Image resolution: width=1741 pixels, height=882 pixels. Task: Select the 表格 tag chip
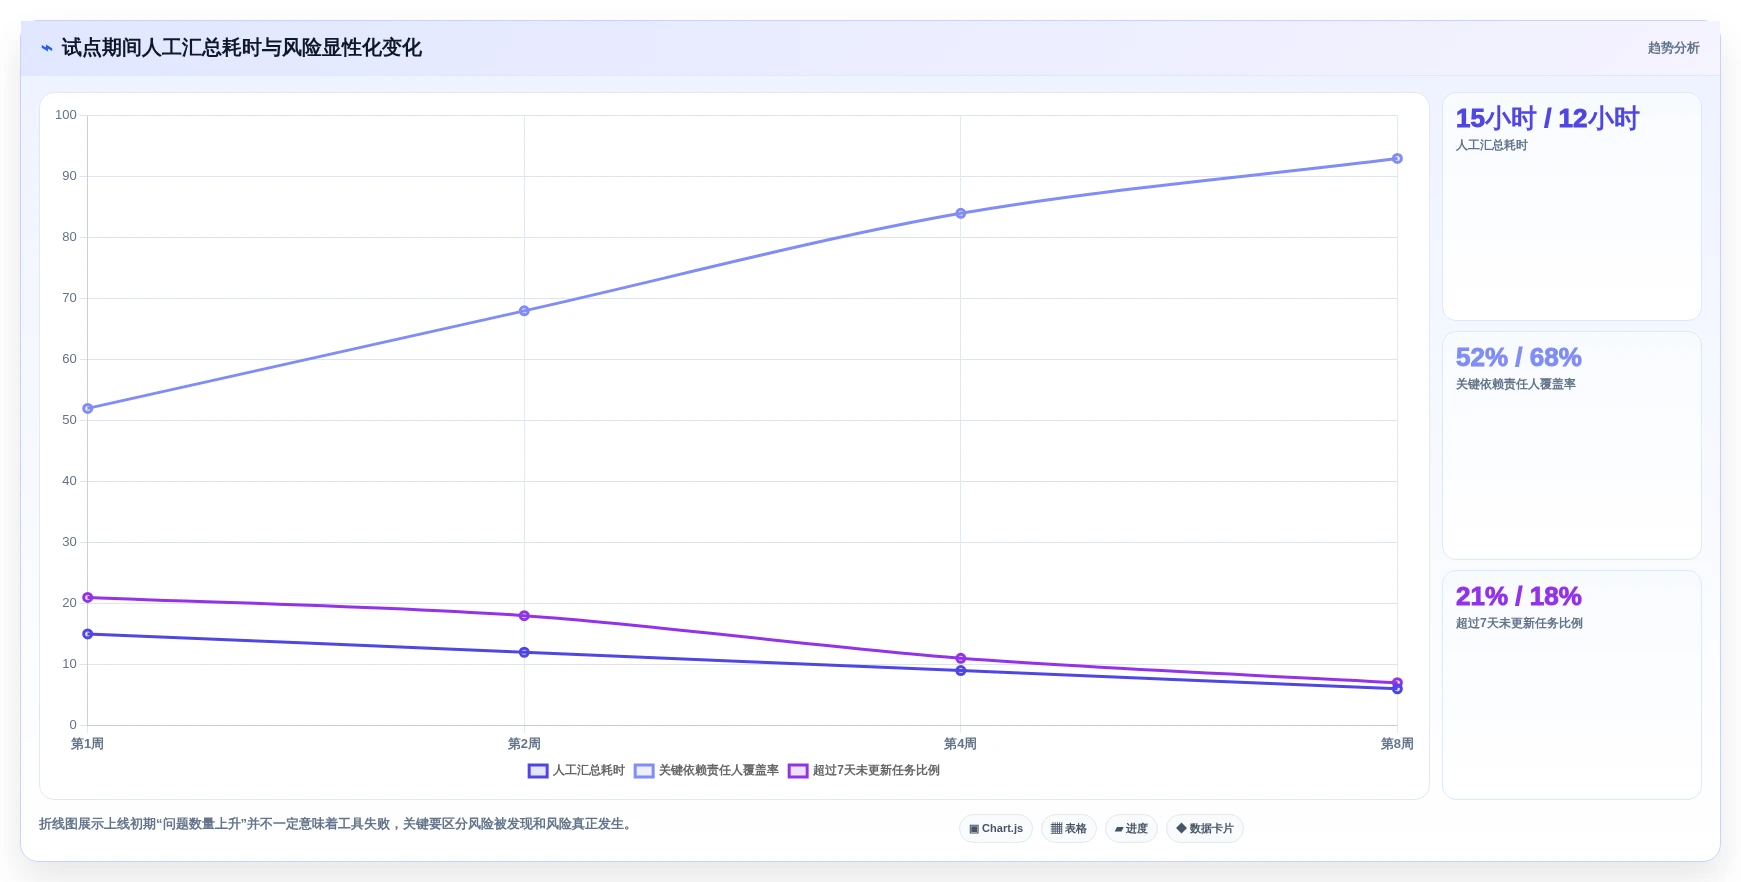1069,829
